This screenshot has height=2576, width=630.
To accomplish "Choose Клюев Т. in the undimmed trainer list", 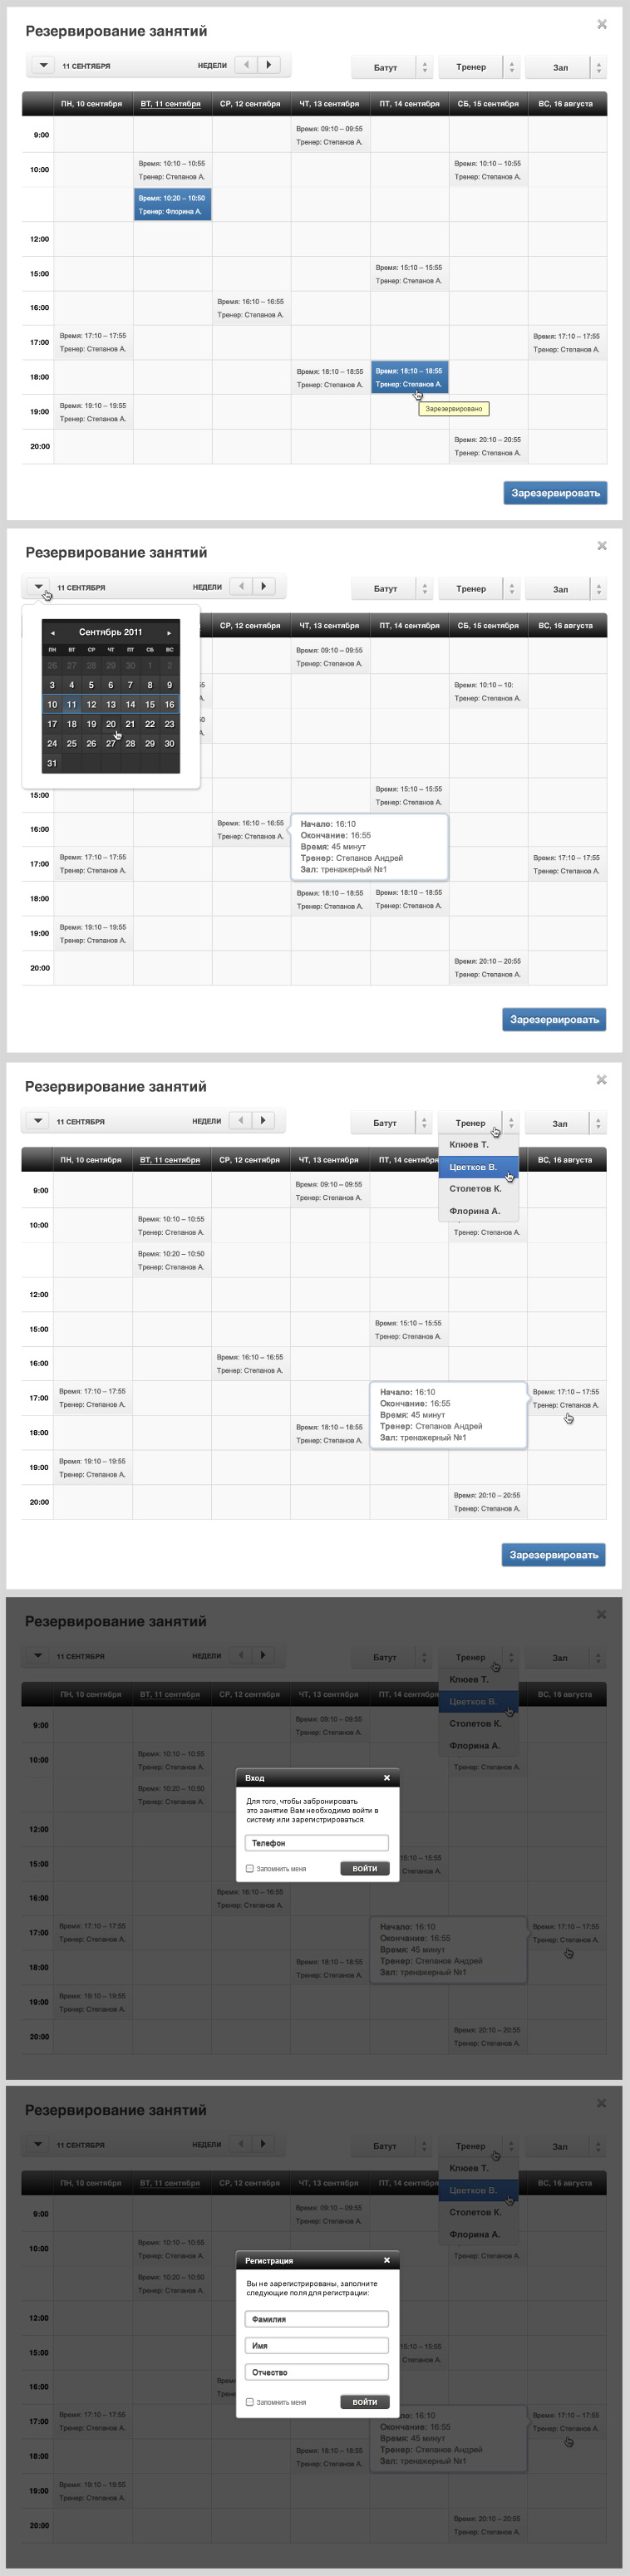I will click(478, 1144).
